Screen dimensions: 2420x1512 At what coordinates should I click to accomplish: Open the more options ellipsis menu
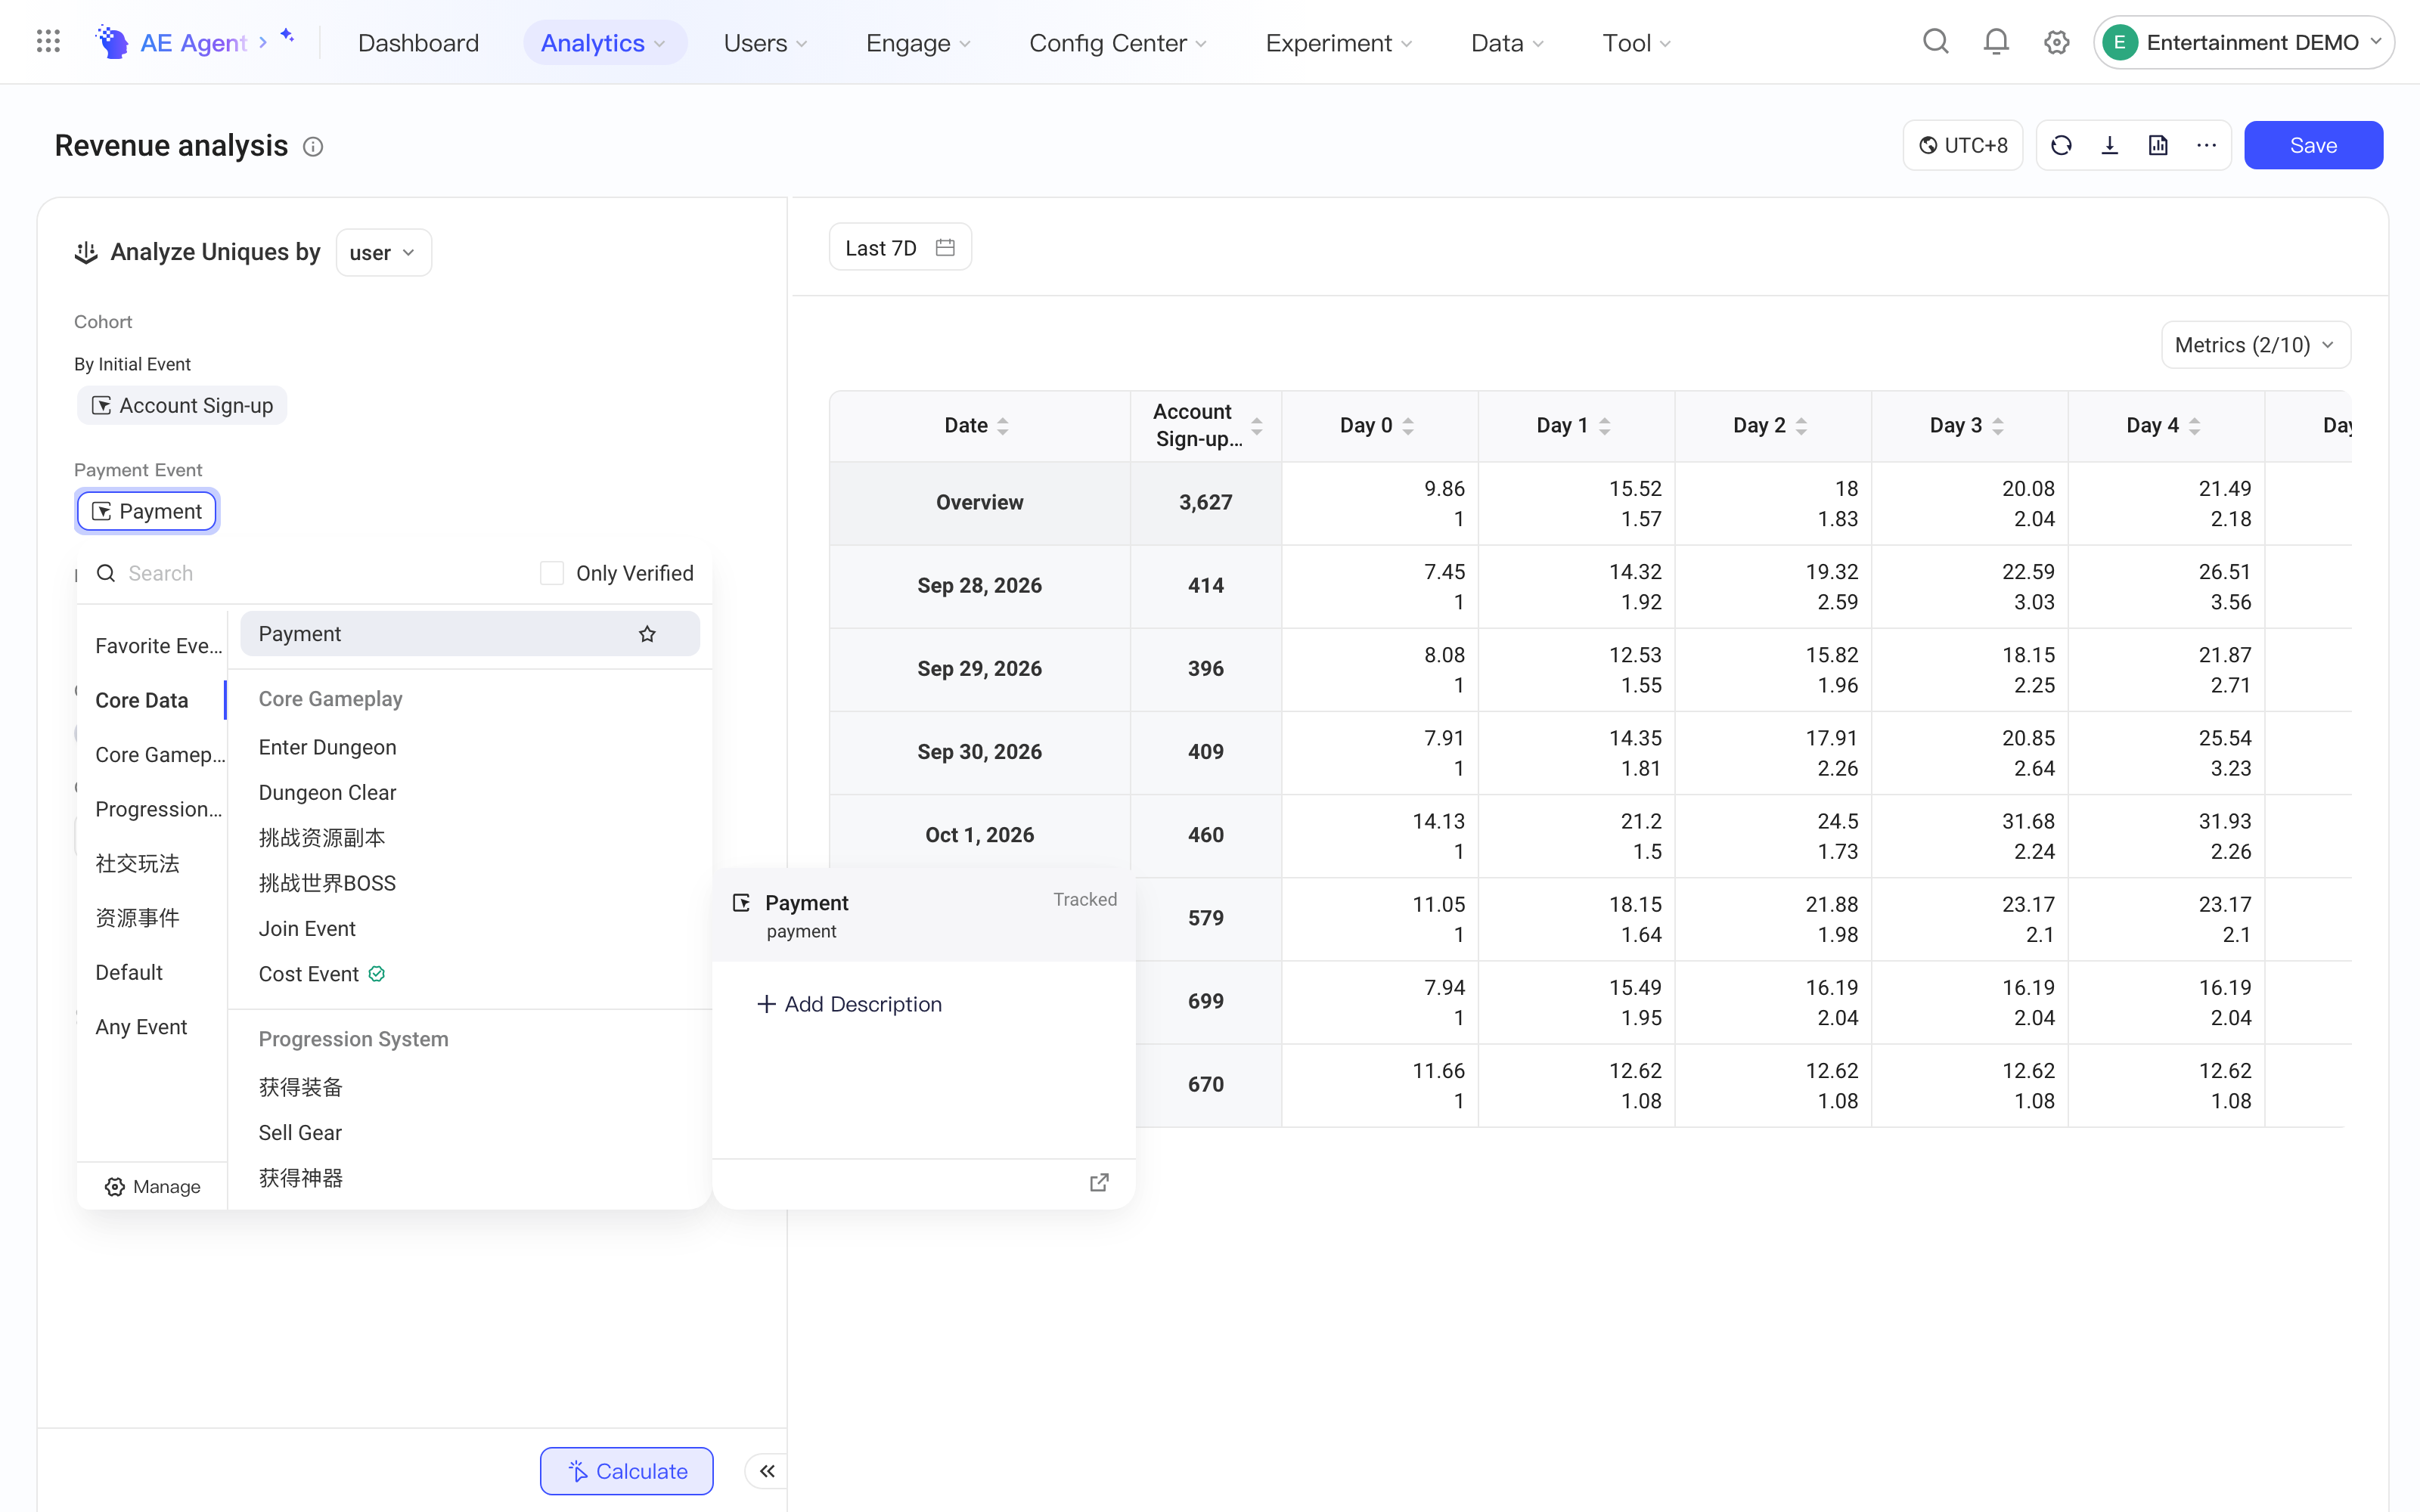coord(2207,146)
